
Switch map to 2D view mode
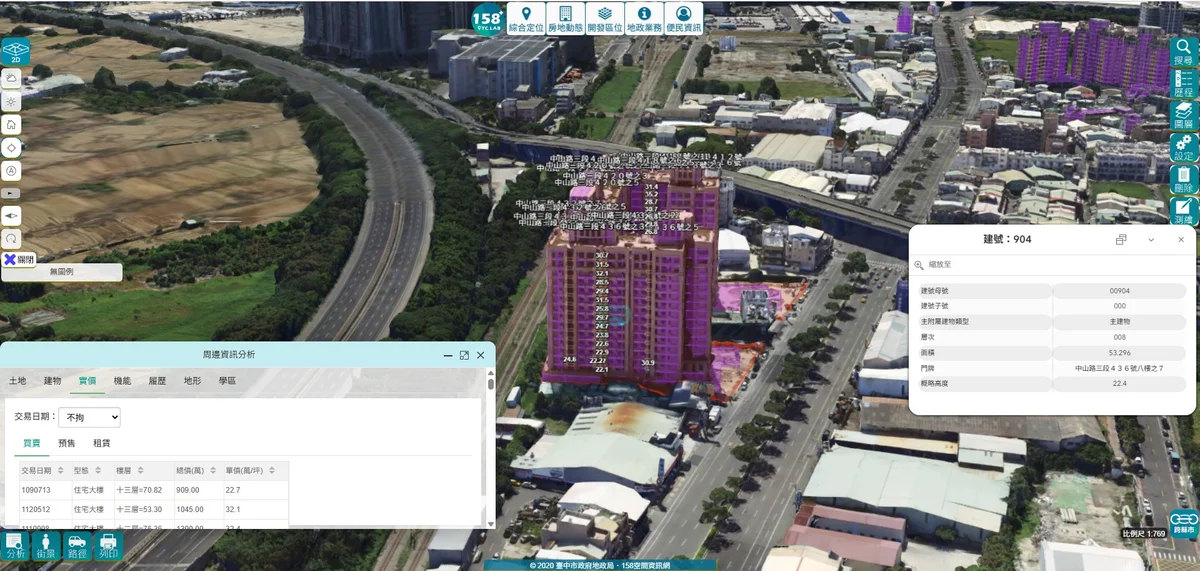point(16,52)
